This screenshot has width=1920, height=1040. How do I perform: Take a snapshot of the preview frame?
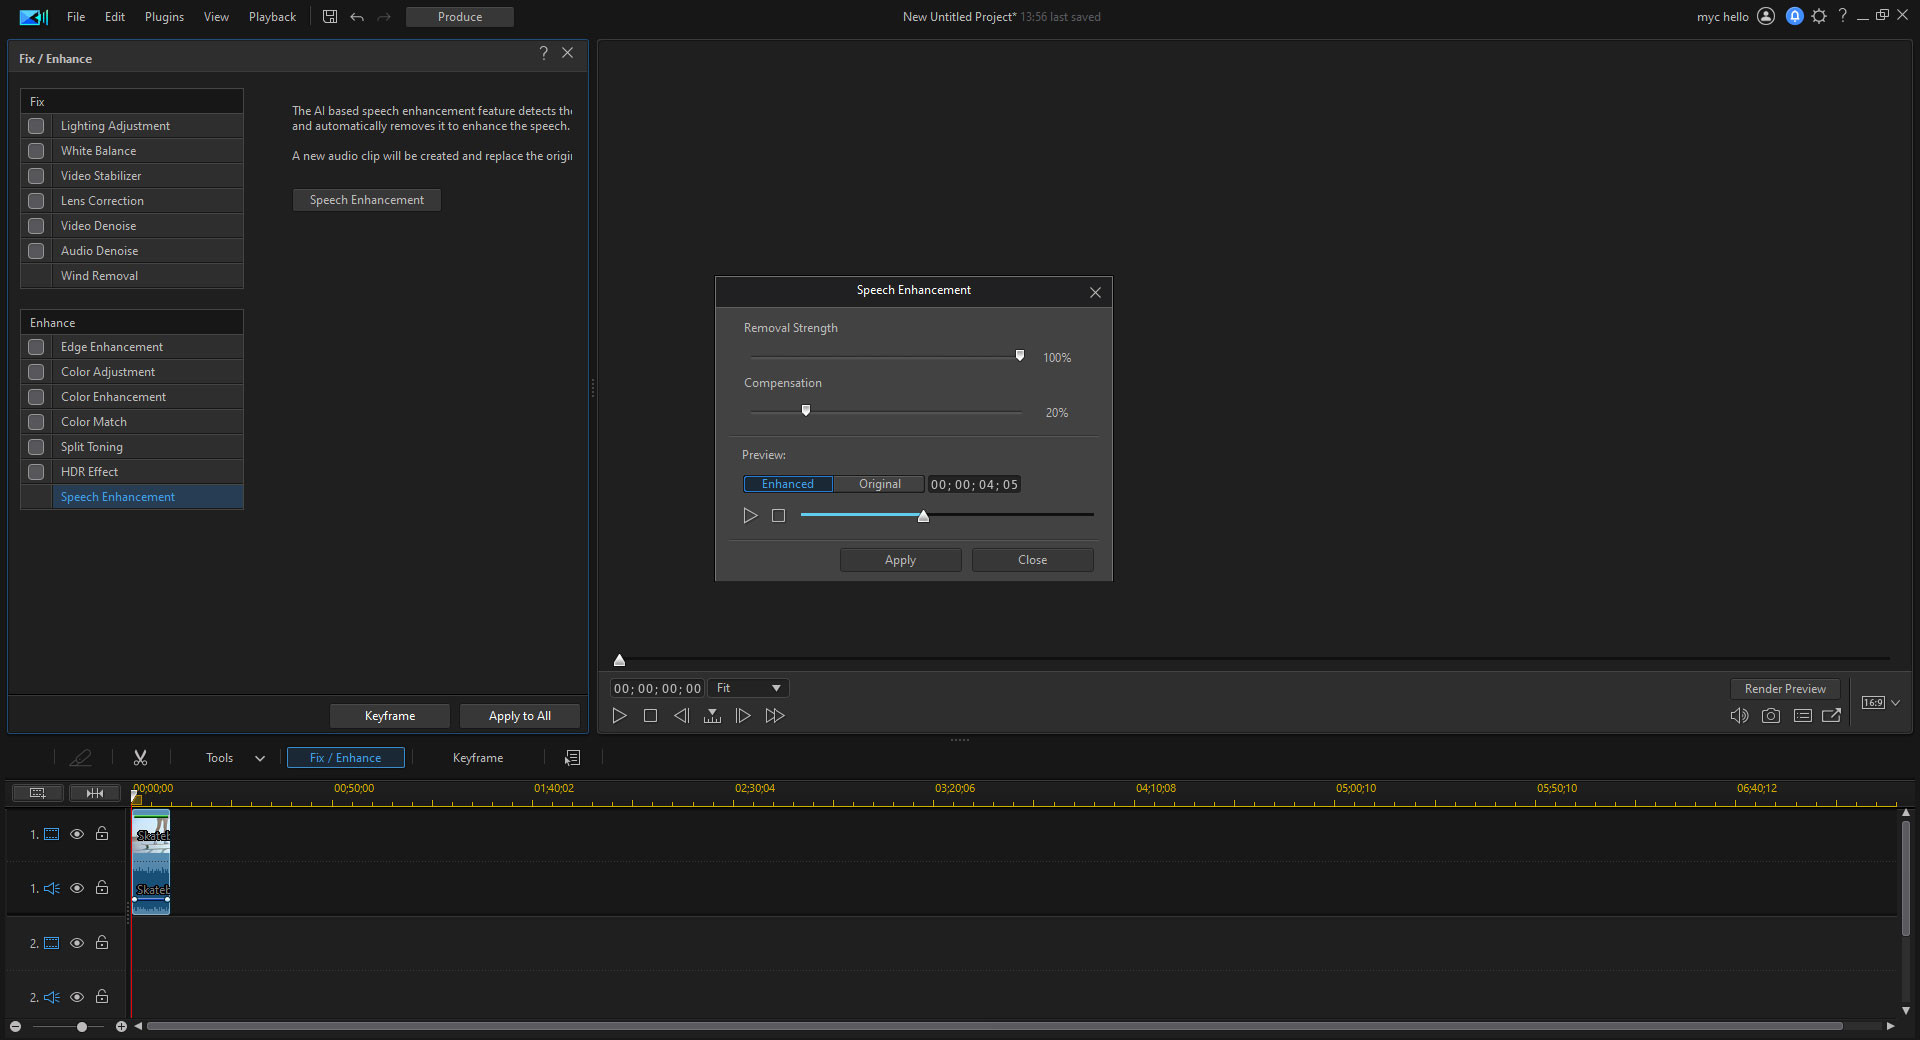[1770, 716]
